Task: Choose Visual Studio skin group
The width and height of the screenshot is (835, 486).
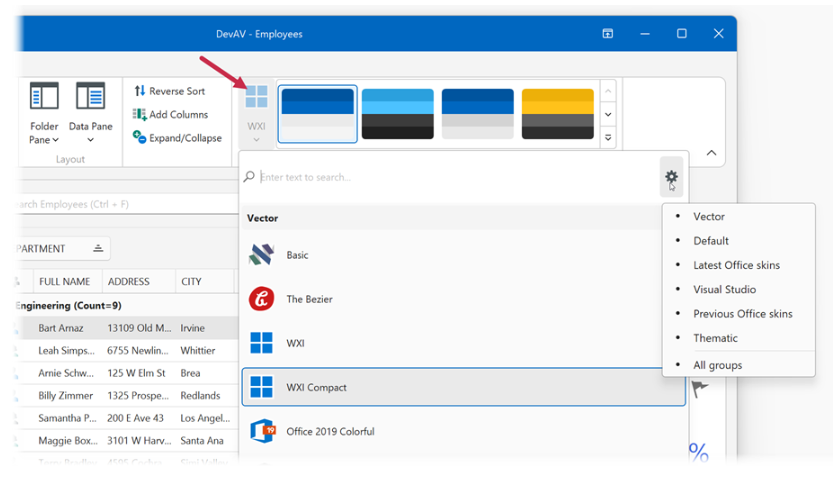Action: [x=739, y=290]
